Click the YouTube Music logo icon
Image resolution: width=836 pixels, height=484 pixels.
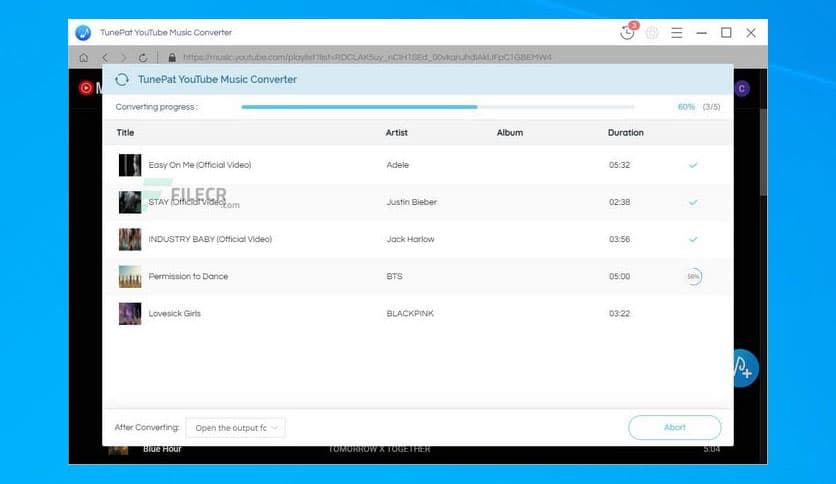click(x=85, y=88)
